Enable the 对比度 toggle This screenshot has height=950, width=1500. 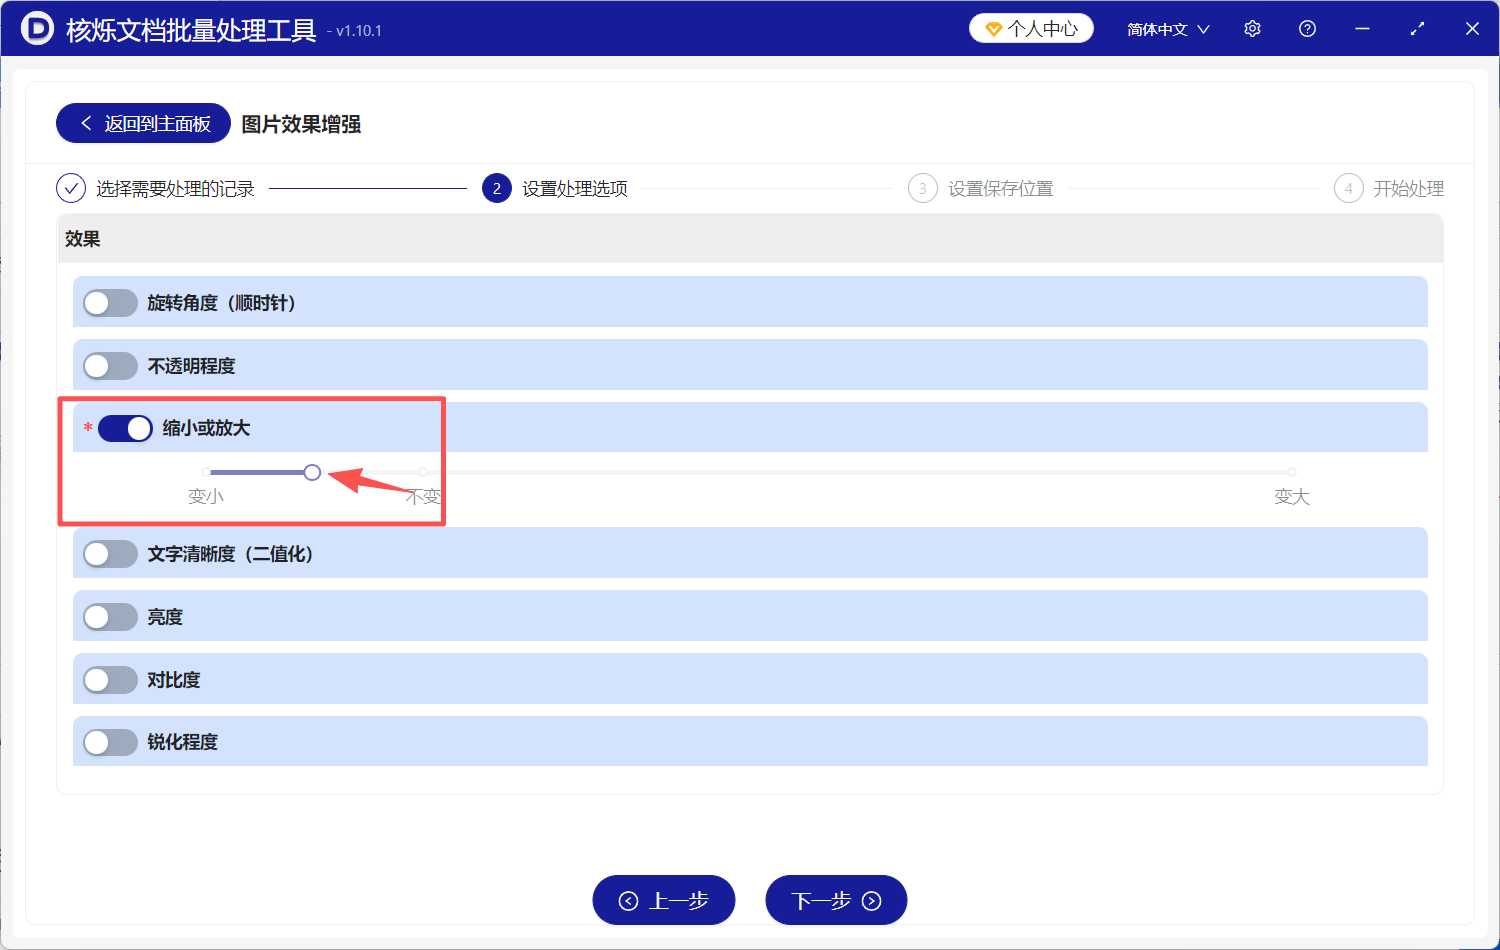[110, 679]
